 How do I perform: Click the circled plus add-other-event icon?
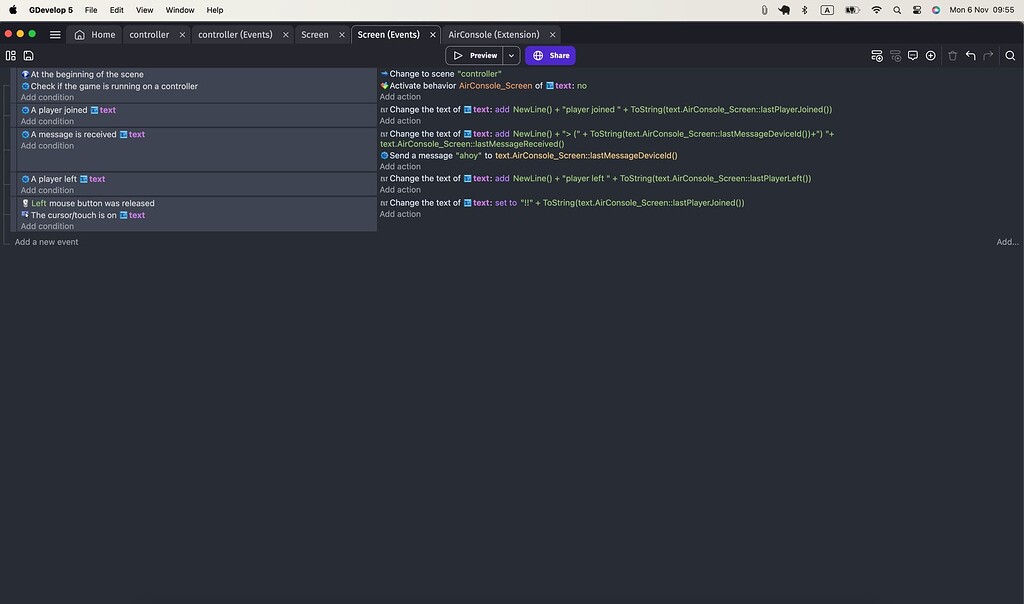(x=931, y=56)
